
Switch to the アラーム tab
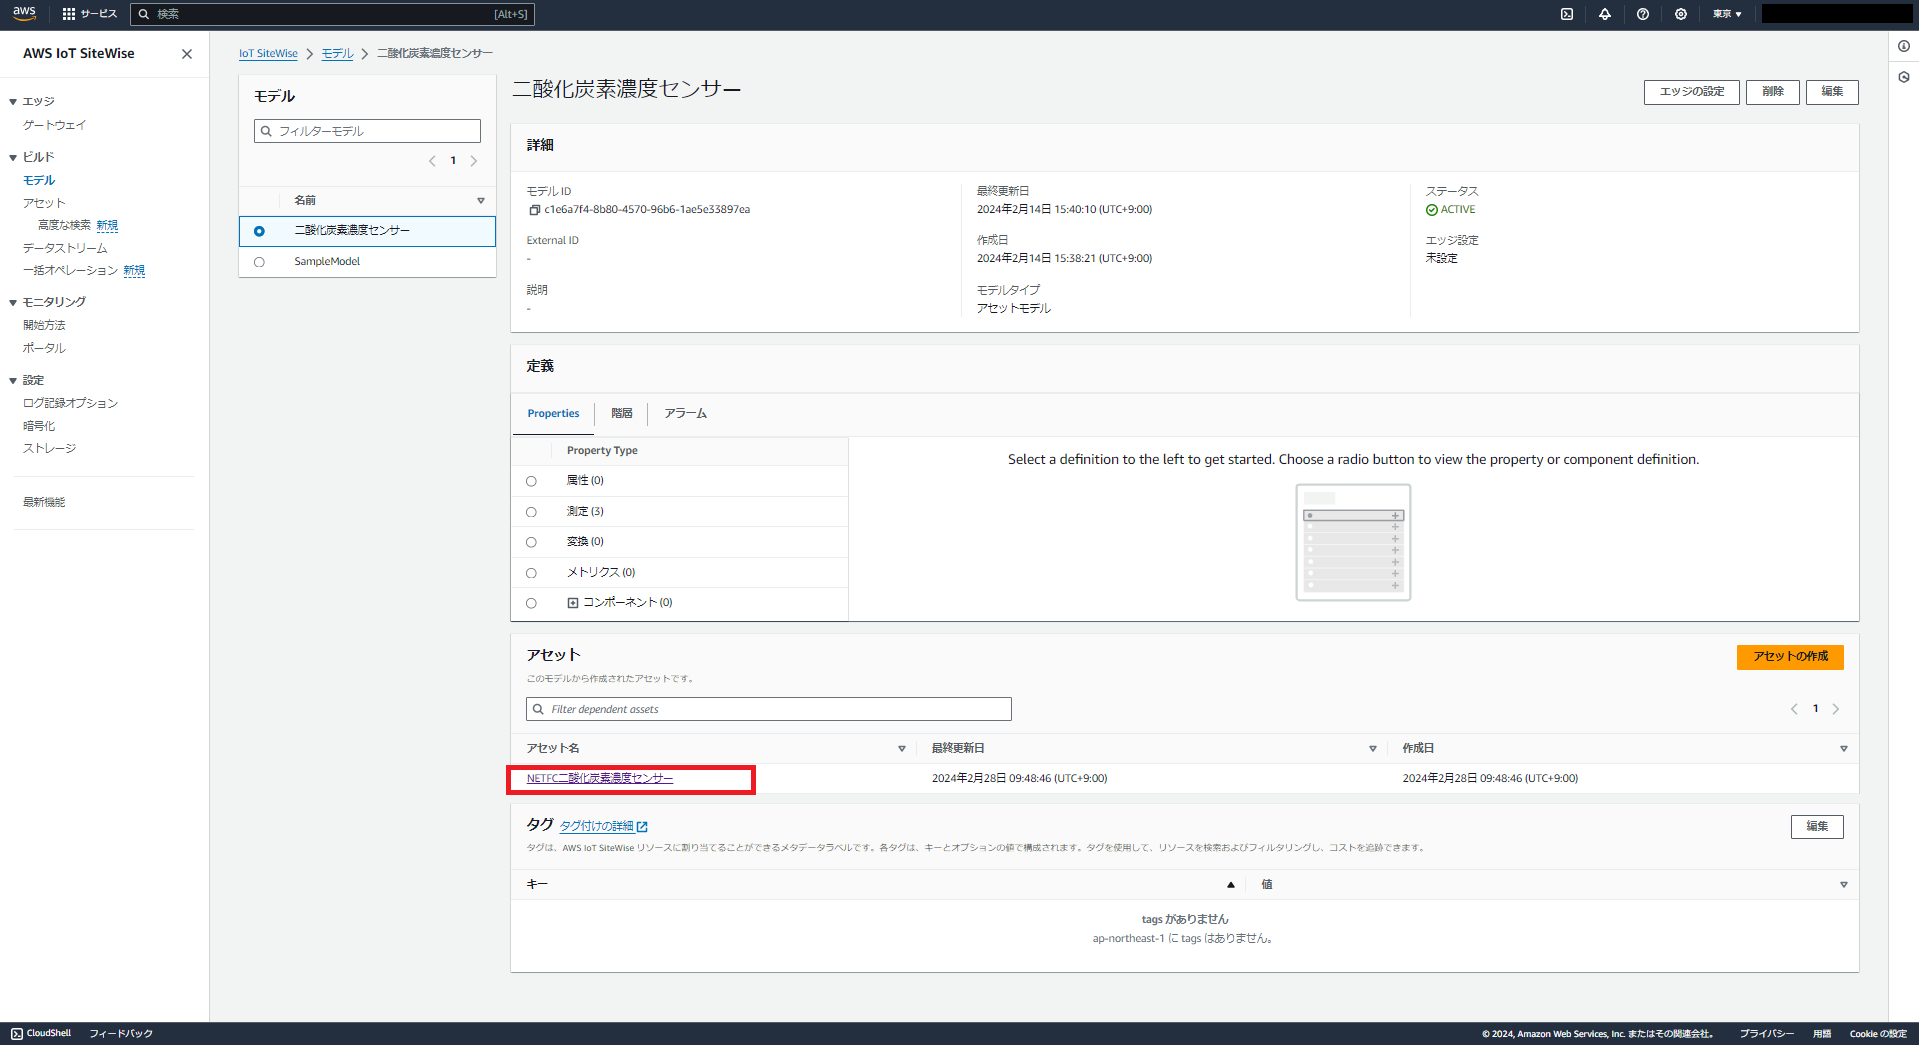[686, 414]
